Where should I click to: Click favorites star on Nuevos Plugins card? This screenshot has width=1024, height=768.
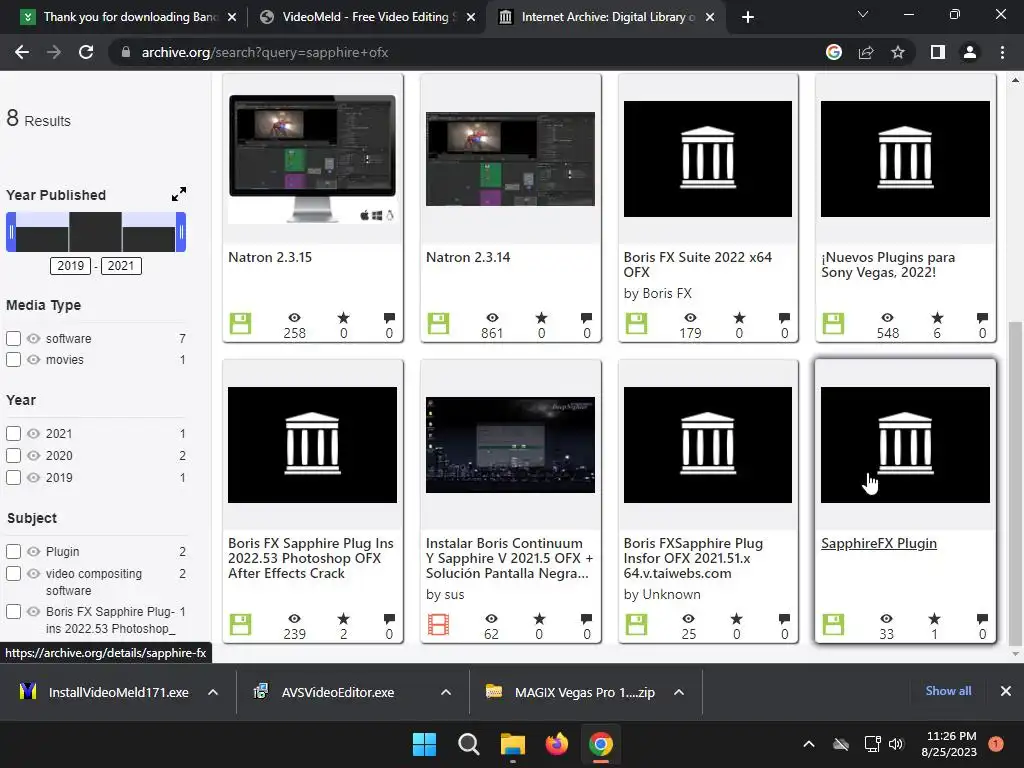pos(937,318)
